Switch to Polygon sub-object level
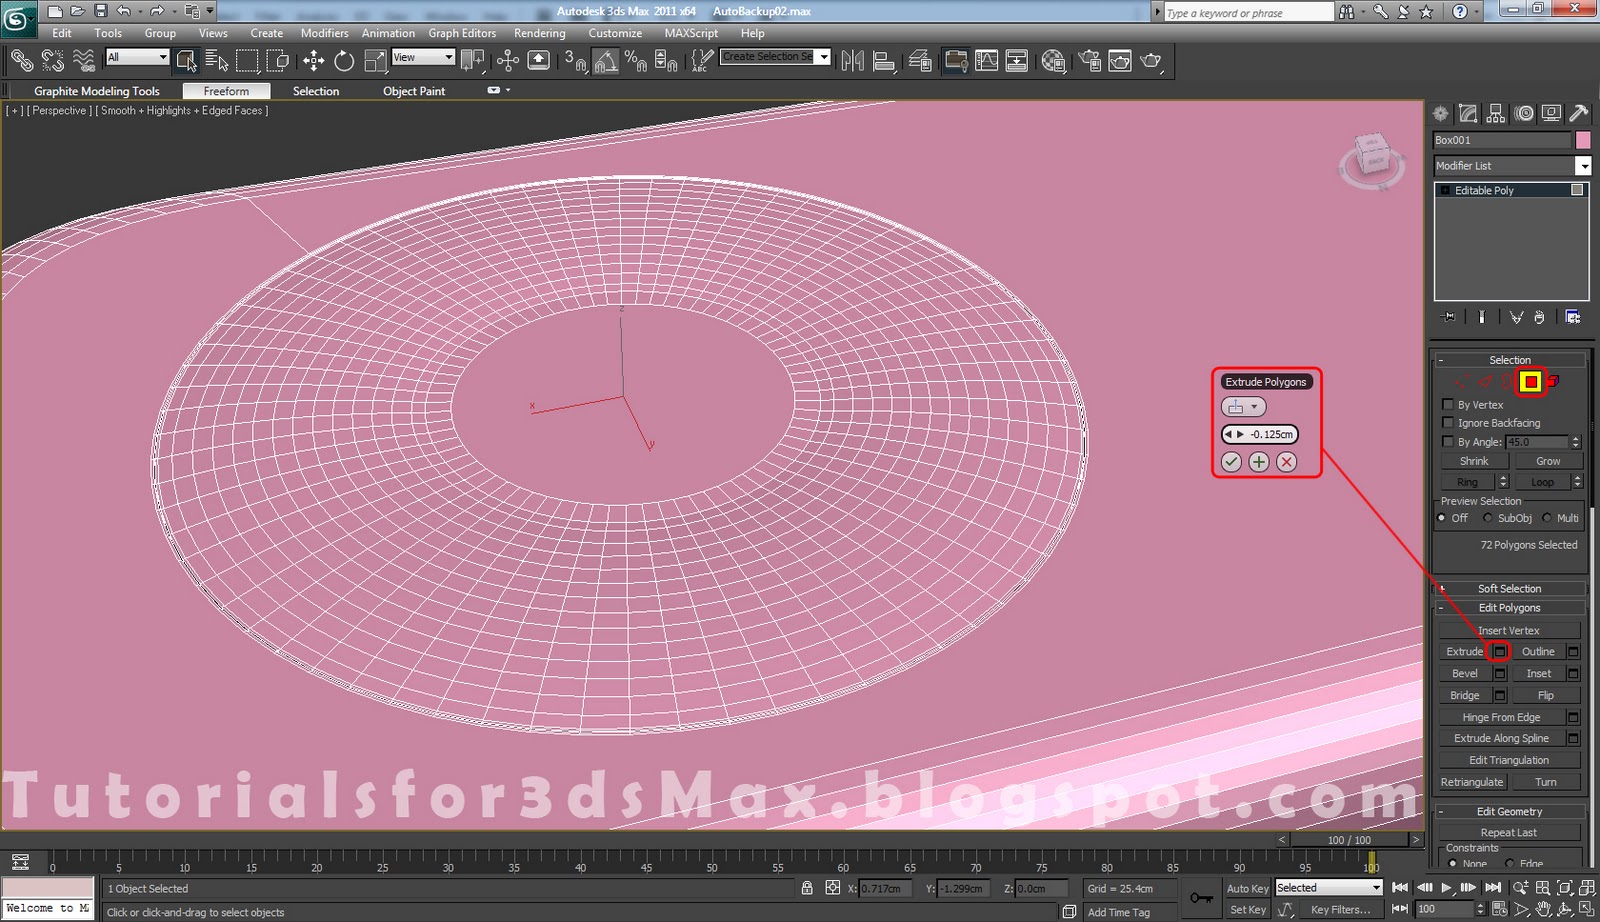Screen dimensions: 1600x922 [x=1530, y=381]
